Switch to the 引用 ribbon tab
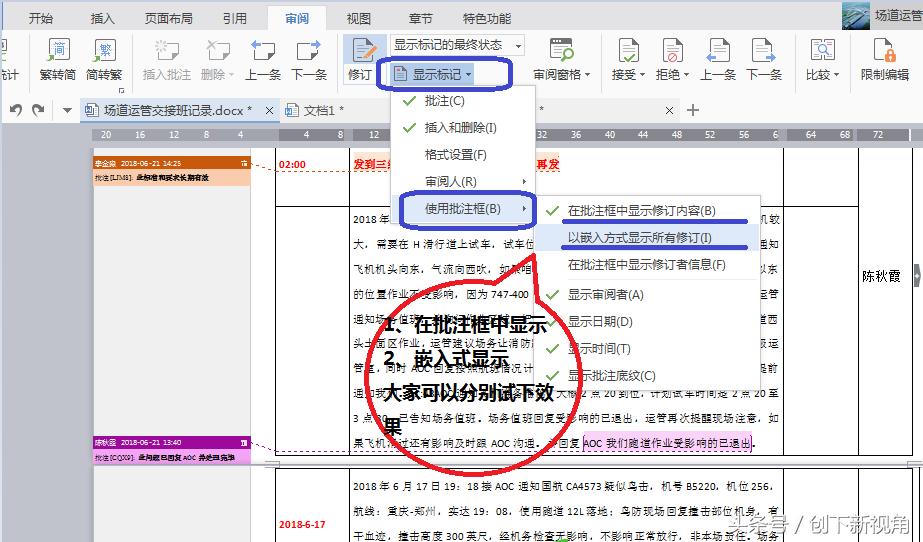This screenshot has width=923, height=542. [x=234, y=19]
